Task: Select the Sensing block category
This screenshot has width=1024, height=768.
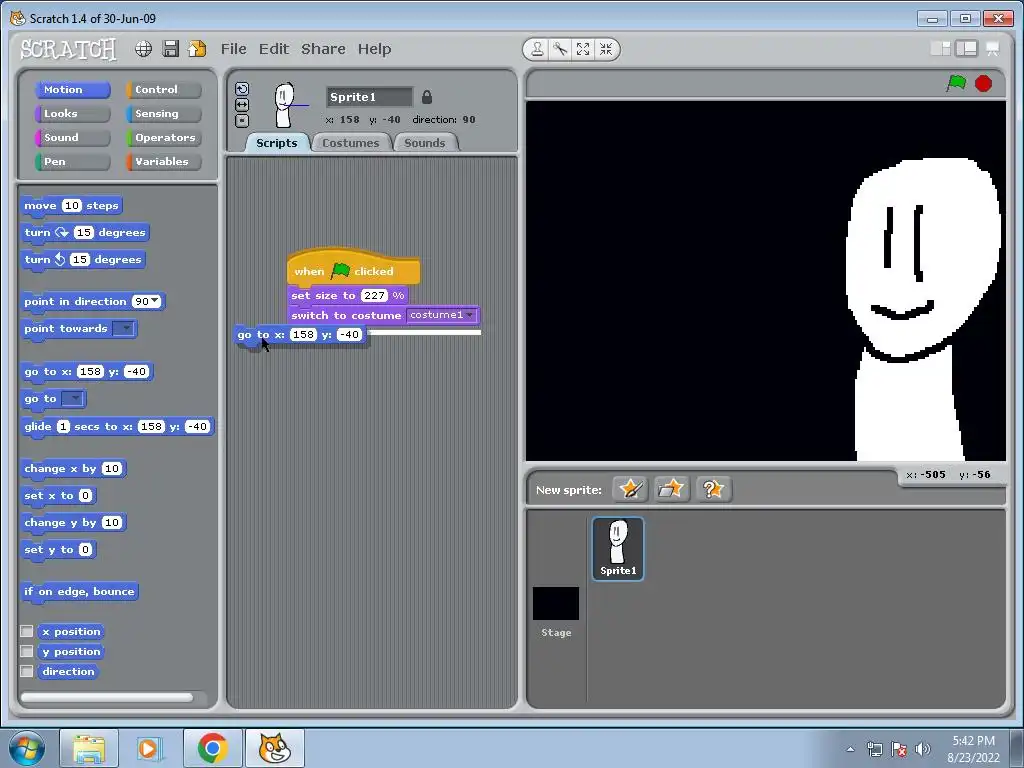Action: tap(163, 114)
